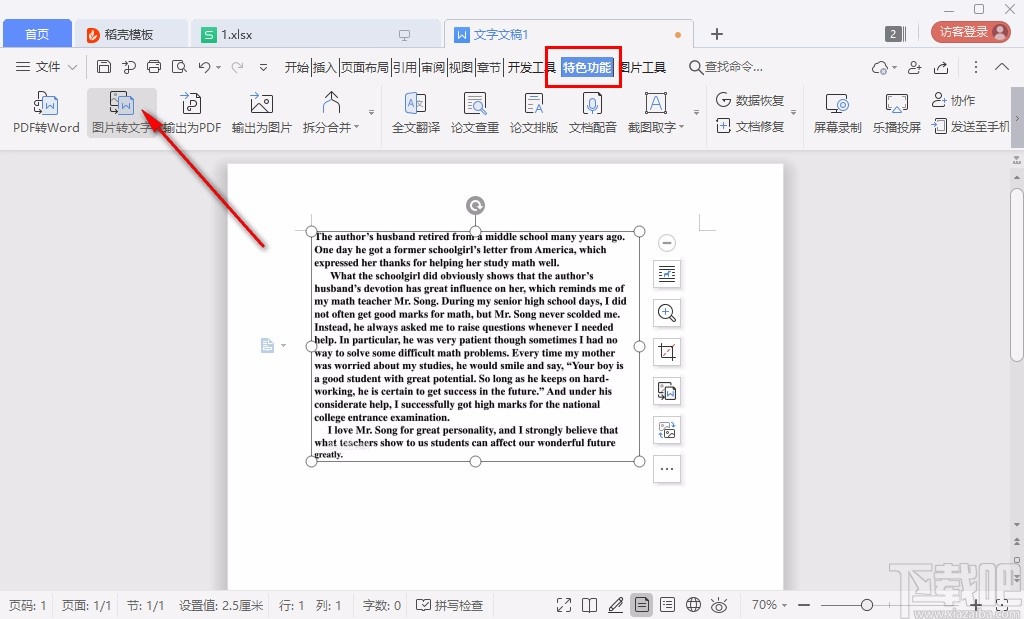This screenshot has width=1024, height=619.
Task: Switch on 阅读版式 view toggle
Action: pyautogui.click(x=590, y=605)
